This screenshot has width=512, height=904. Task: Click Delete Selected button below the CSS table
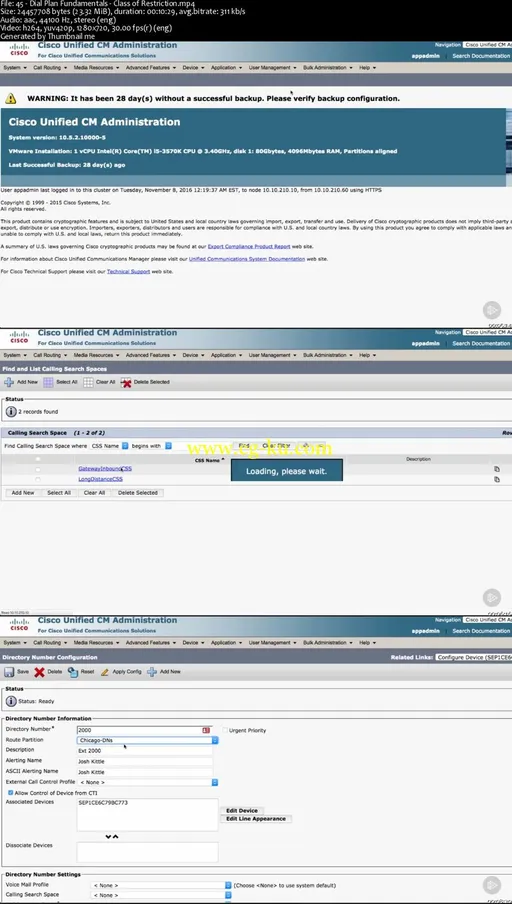138,493
